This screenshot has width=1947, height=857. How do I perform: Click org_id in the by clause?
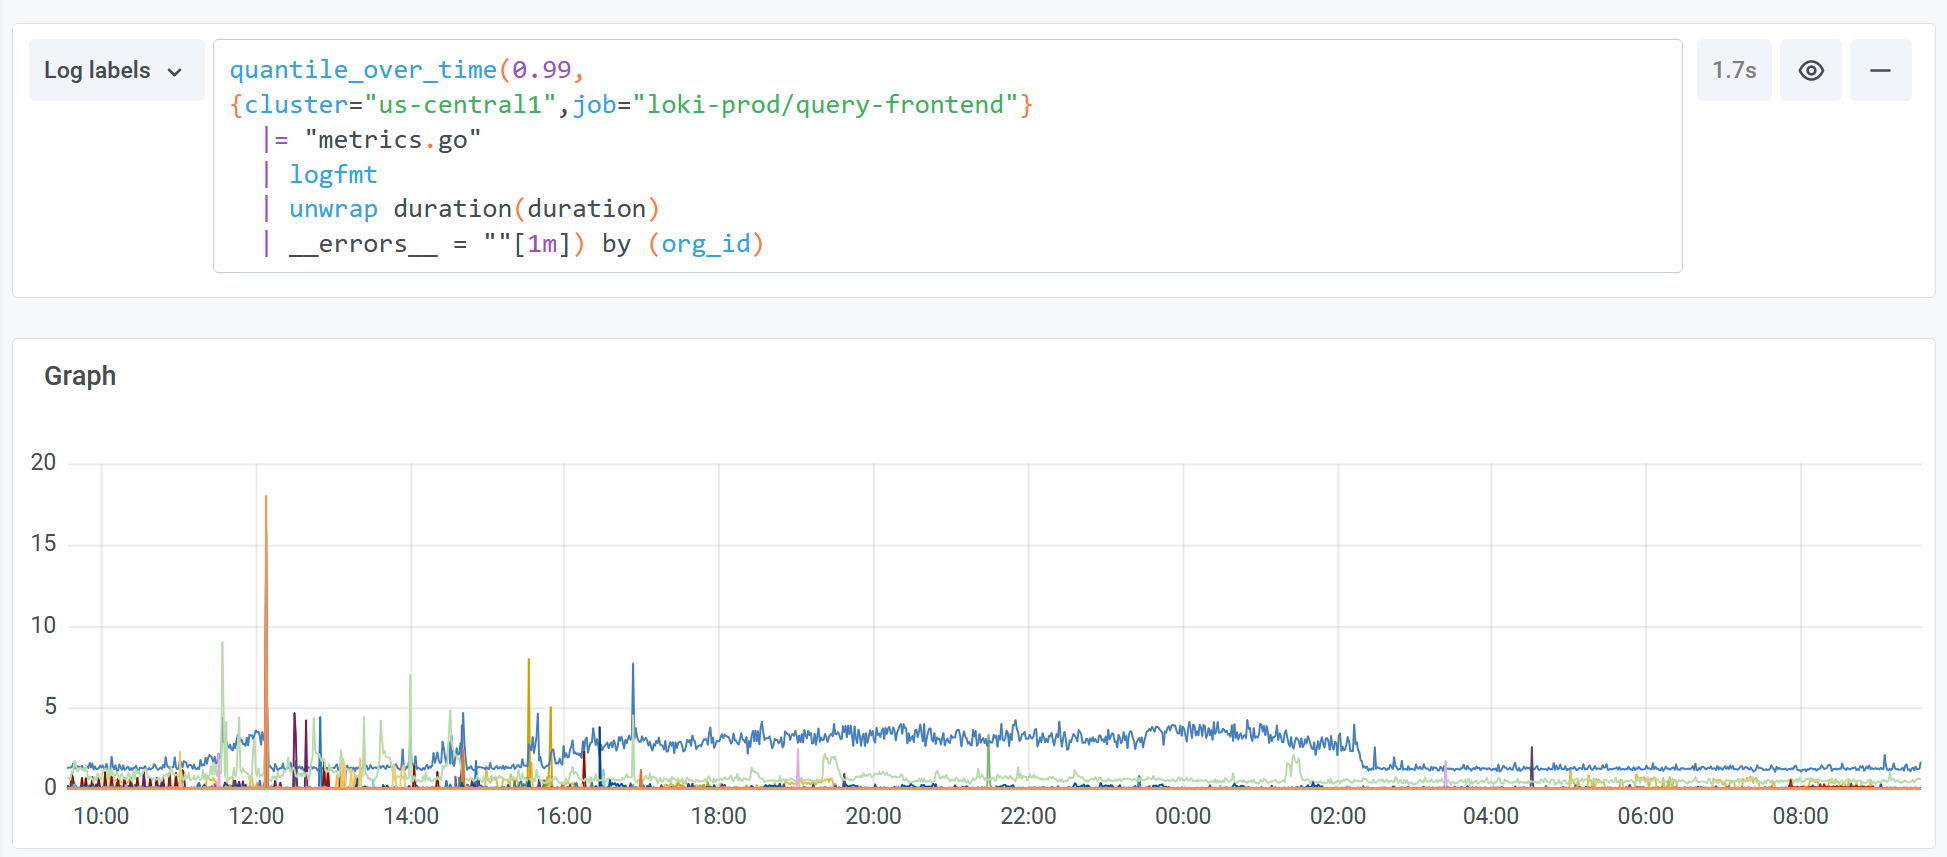(x=705, y=244)
